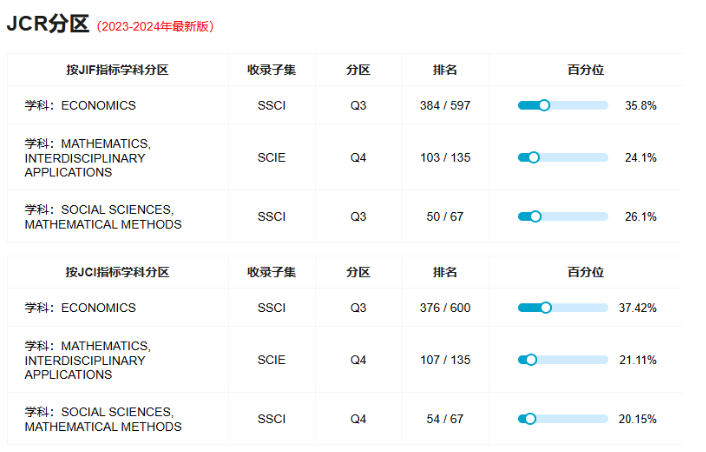Click the 103 / 135 ranking cell

point(445,158)
